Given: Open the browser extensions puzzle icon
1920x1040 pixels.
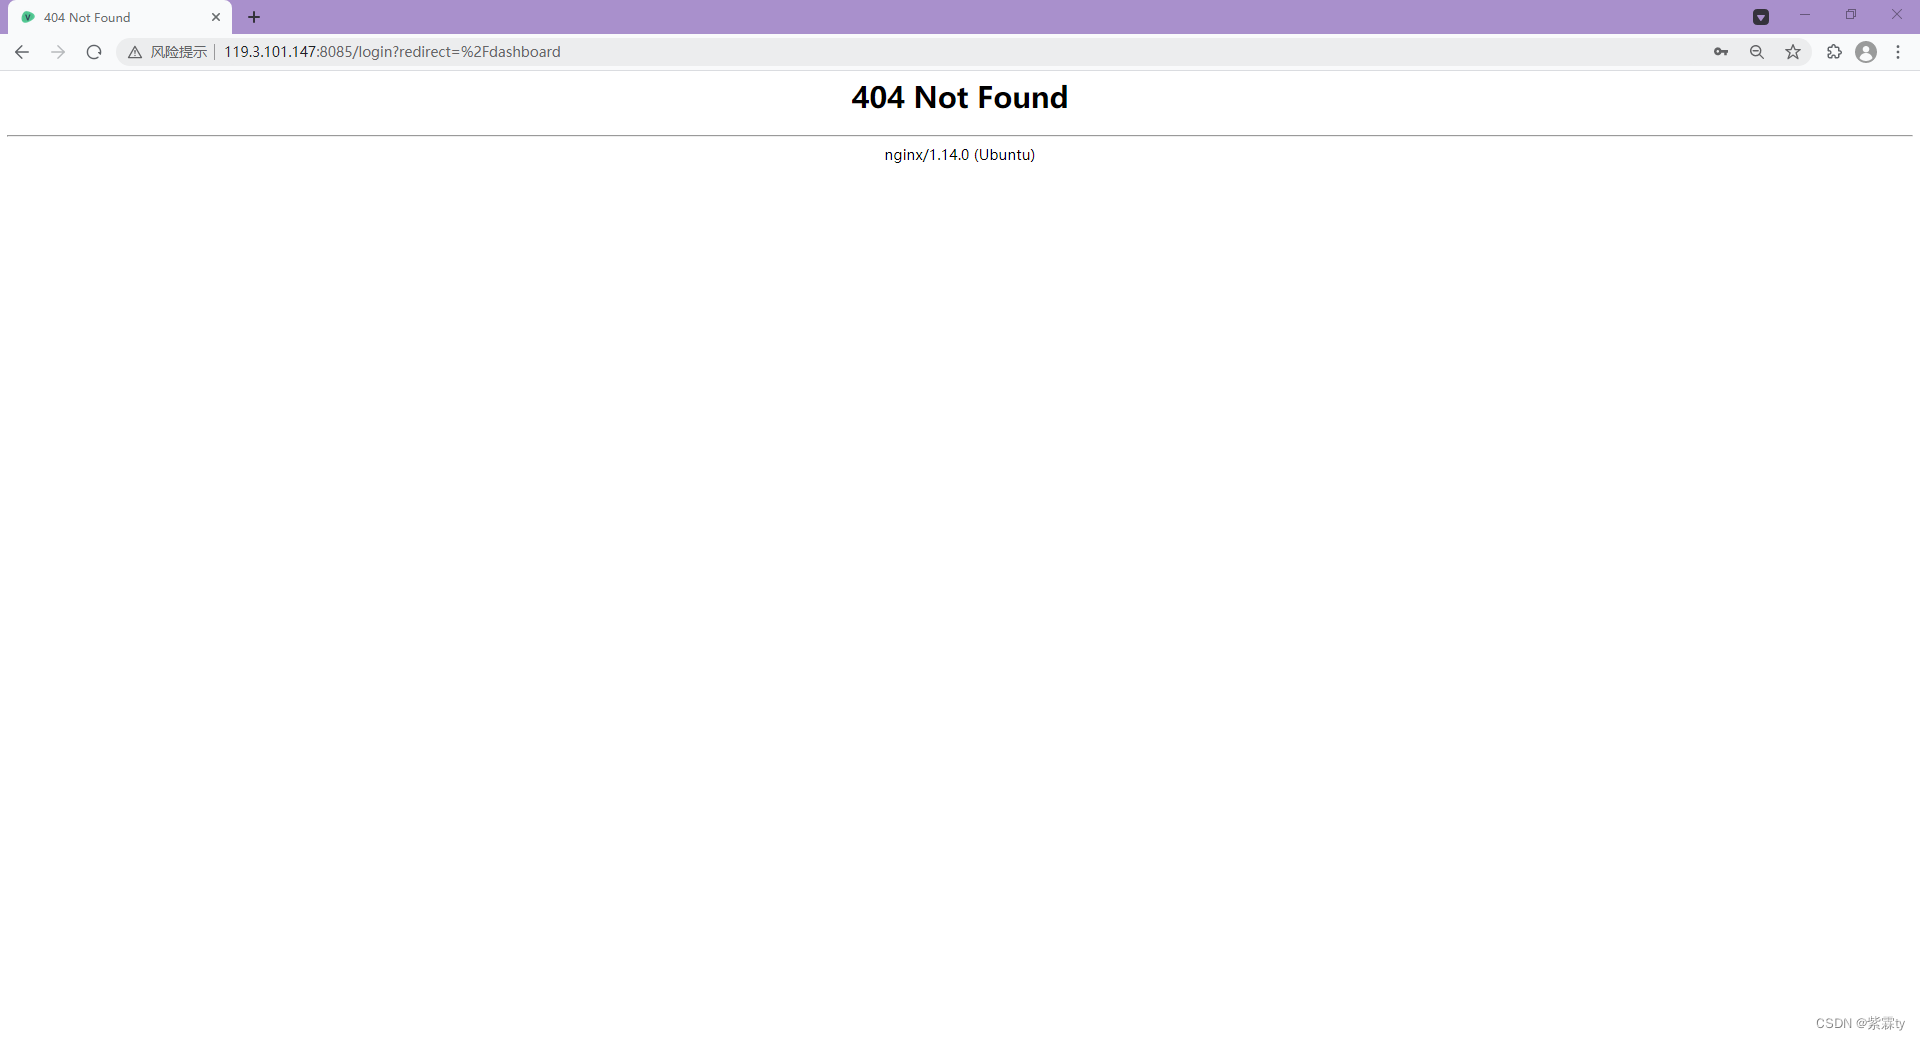Looking at the screenshot, I should tap(1834, 52).
